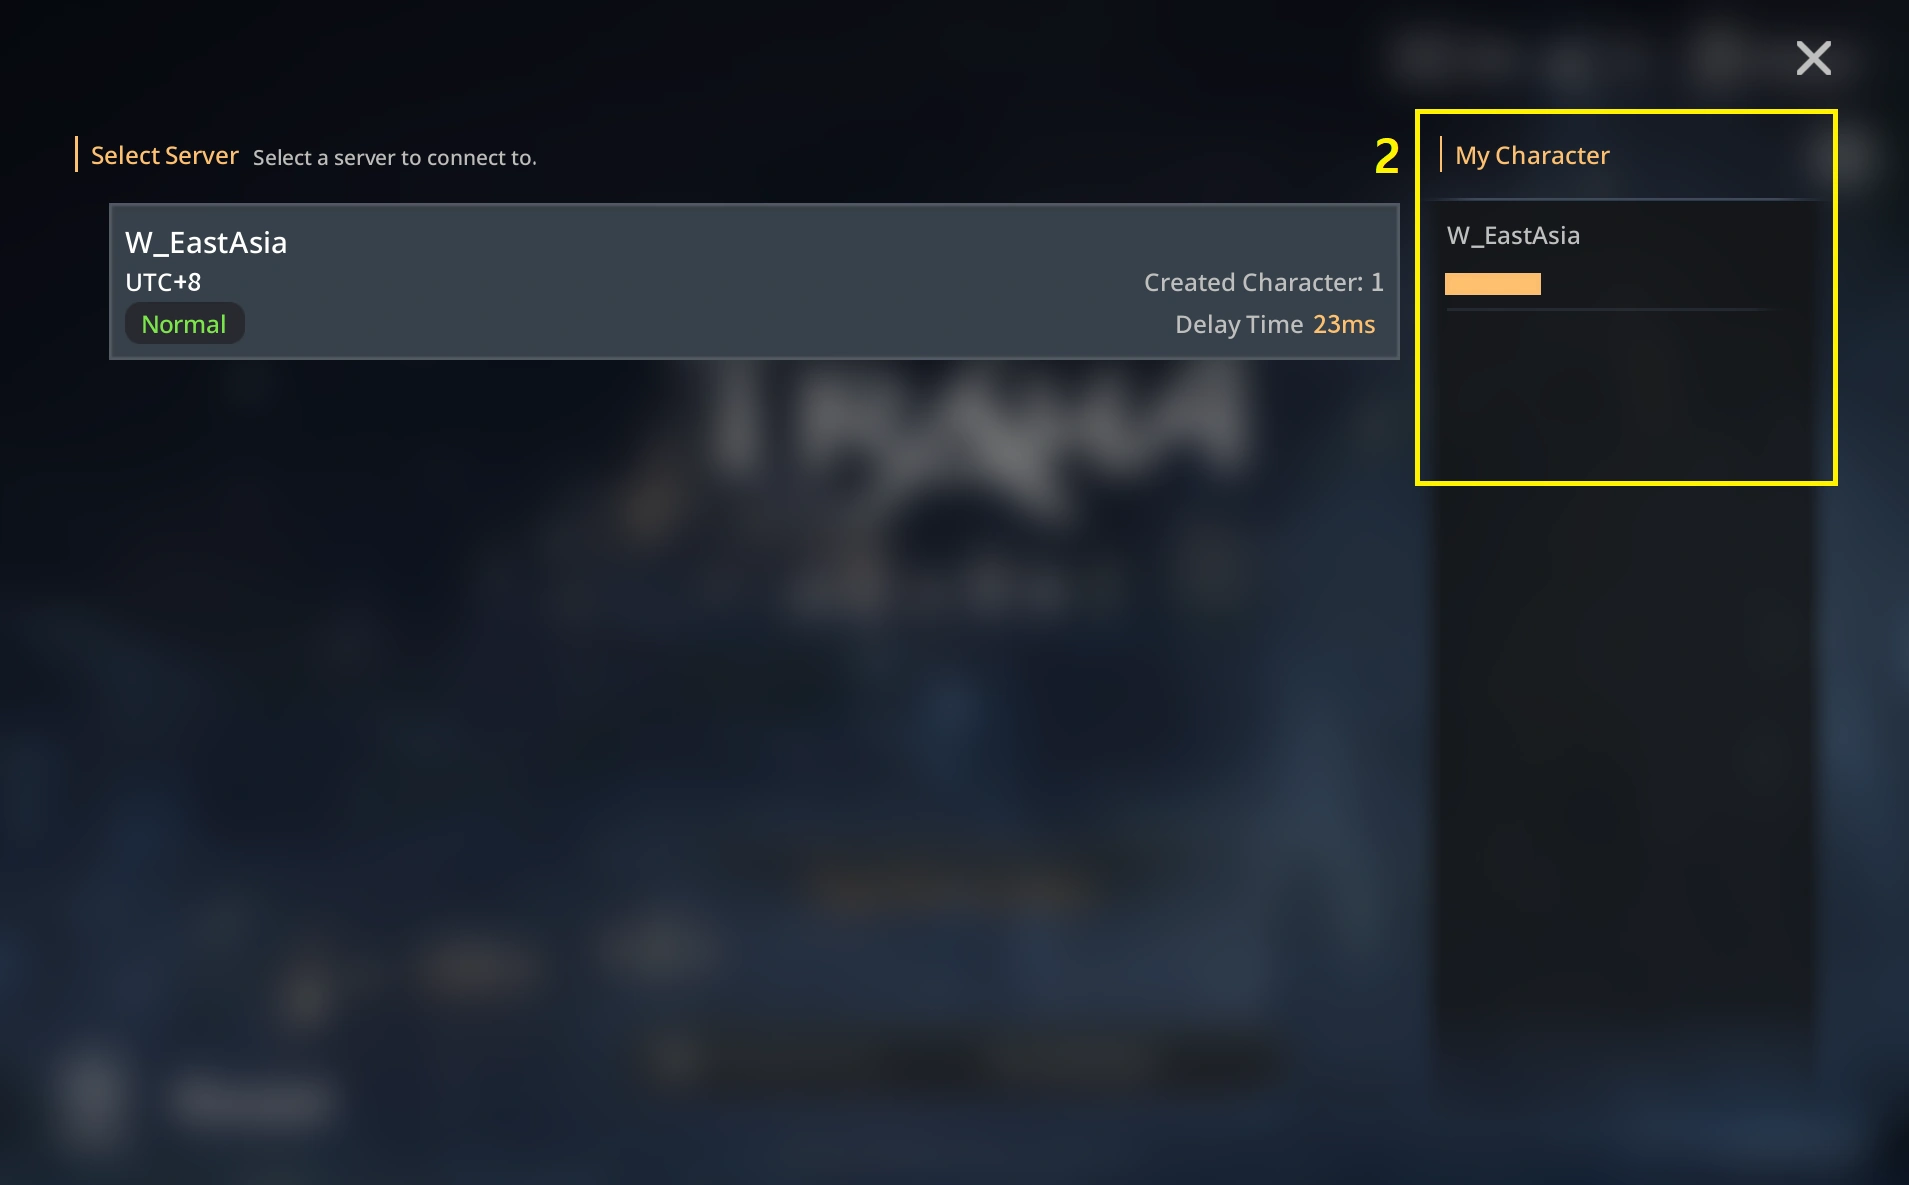This screenshot has width=1909, height=1185.
Task: Click the blurred label beside the bottom-left icon
Action: 250,1100
